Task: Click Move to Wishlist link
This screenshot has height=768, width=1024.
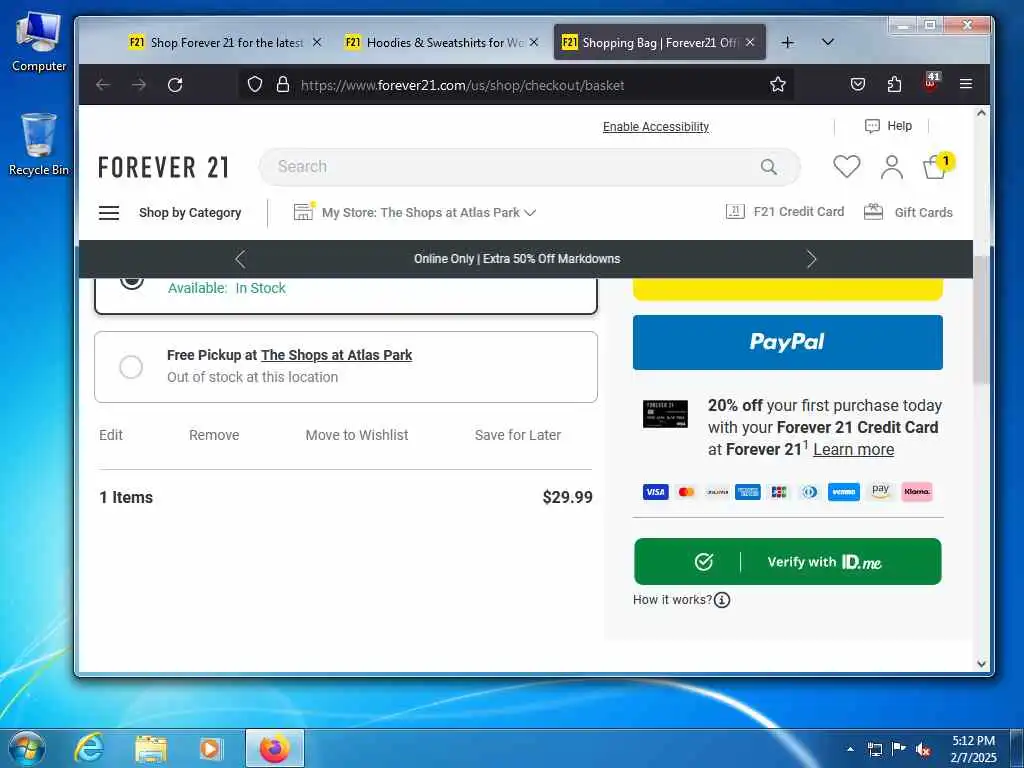Action: tap(357, 435)
